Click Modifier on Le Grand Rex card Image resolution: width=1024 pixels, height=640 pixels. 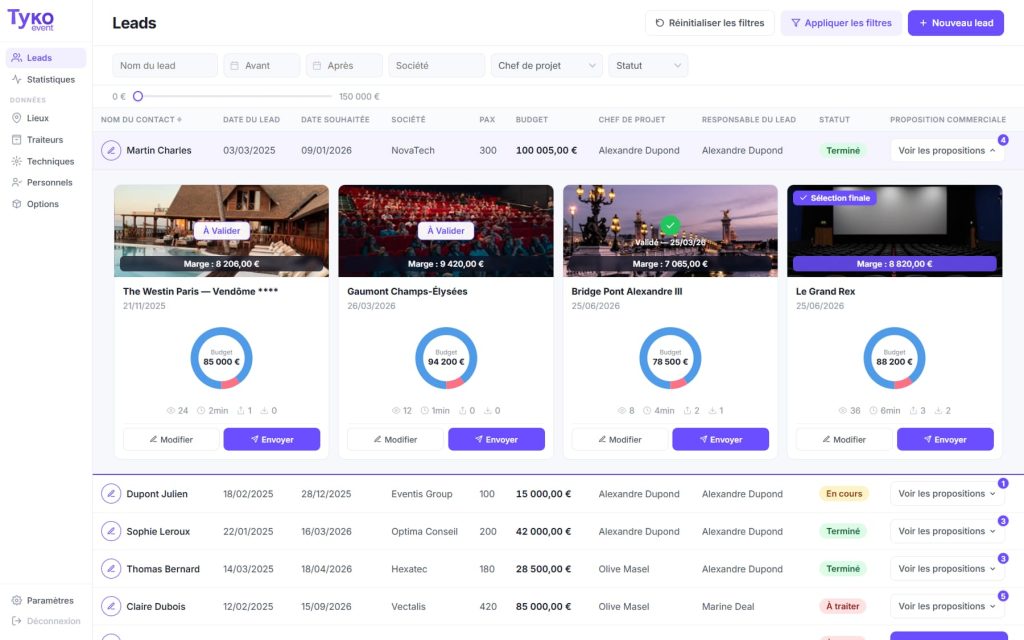pos(844,440)
